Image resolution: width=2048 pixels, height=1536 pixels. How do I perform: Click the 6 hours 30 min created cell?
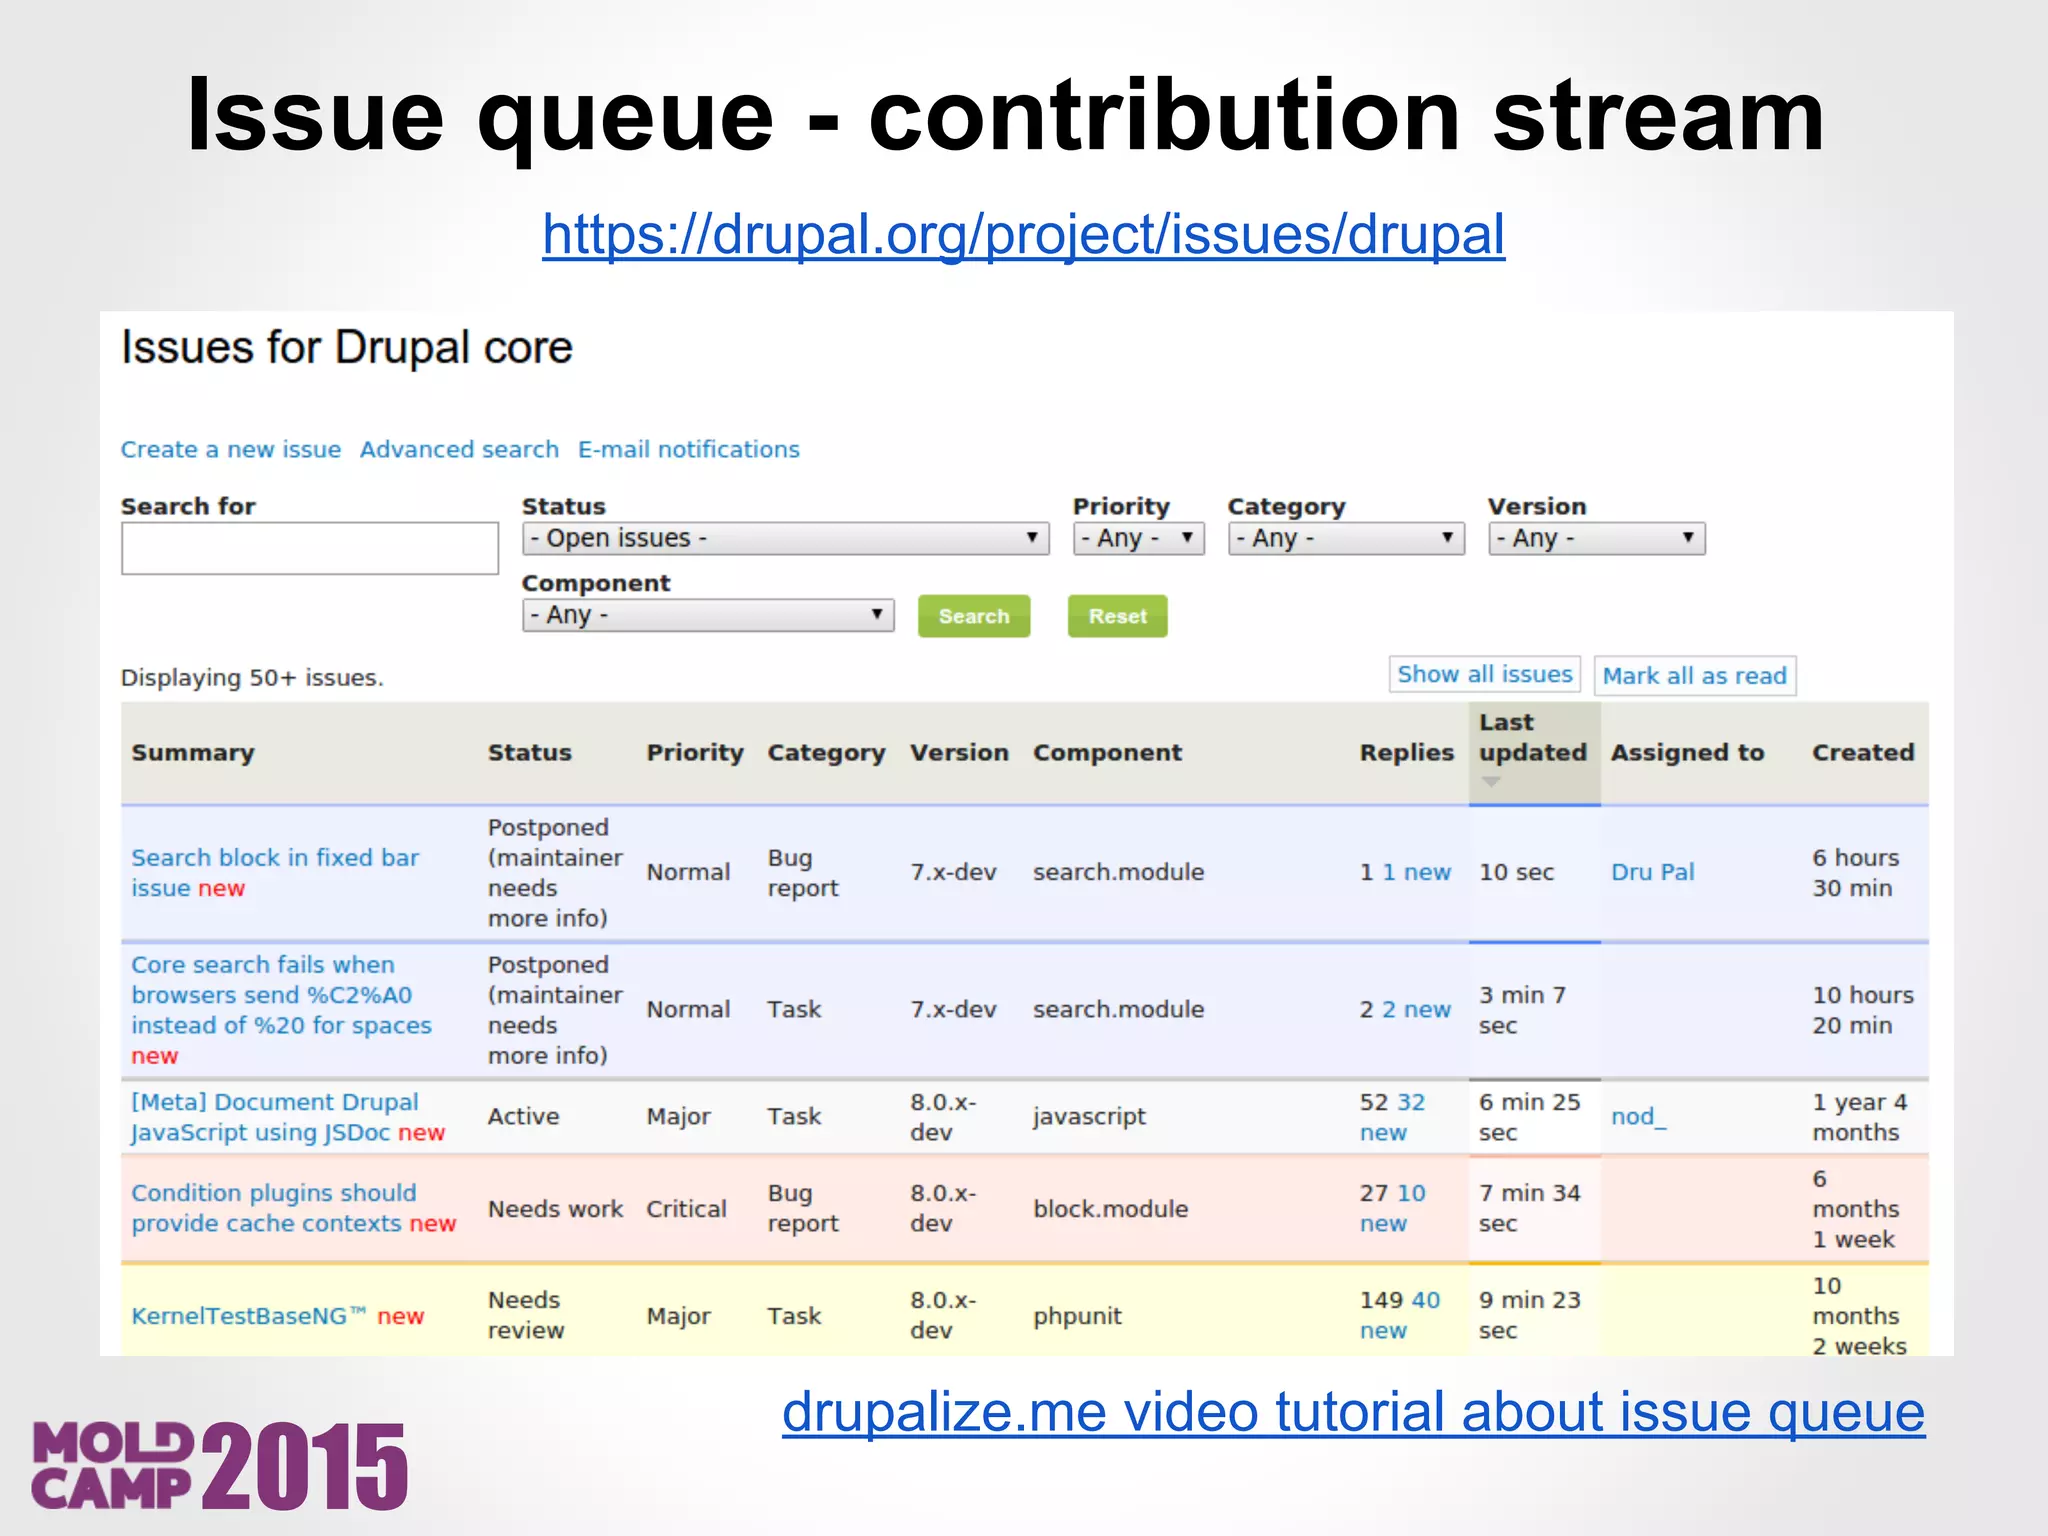[1856, 873]
